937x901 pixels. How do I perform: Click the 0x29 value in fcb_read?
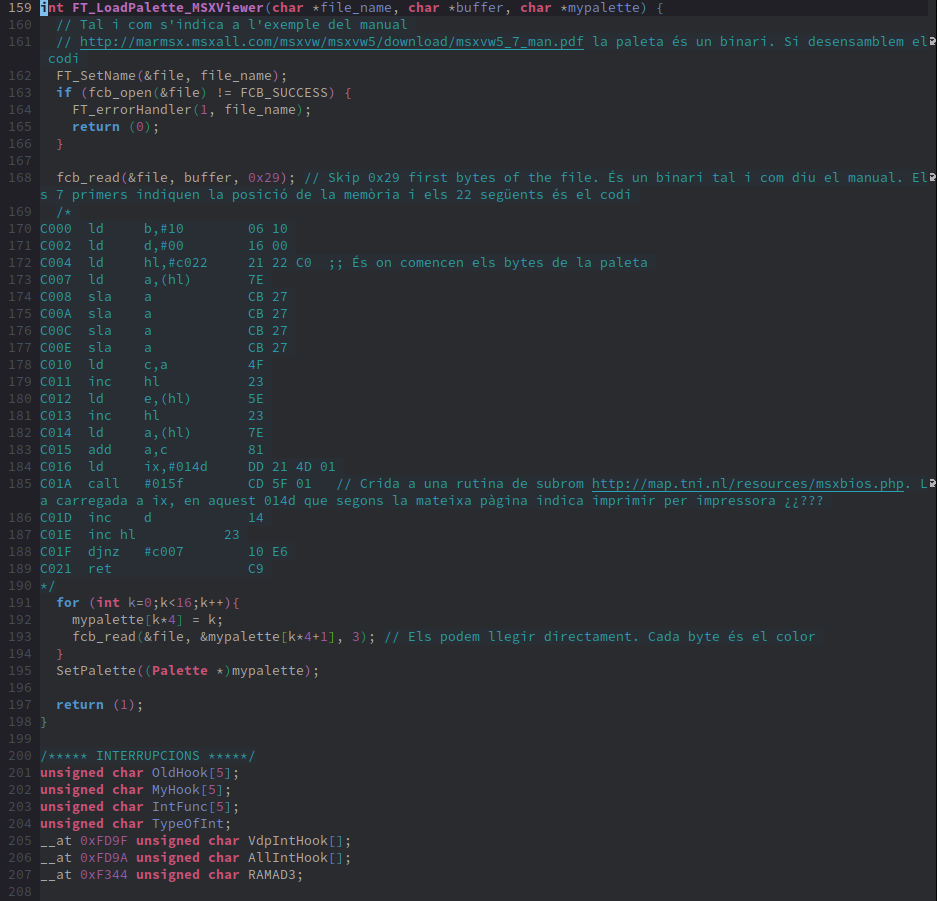click(264, 177)
